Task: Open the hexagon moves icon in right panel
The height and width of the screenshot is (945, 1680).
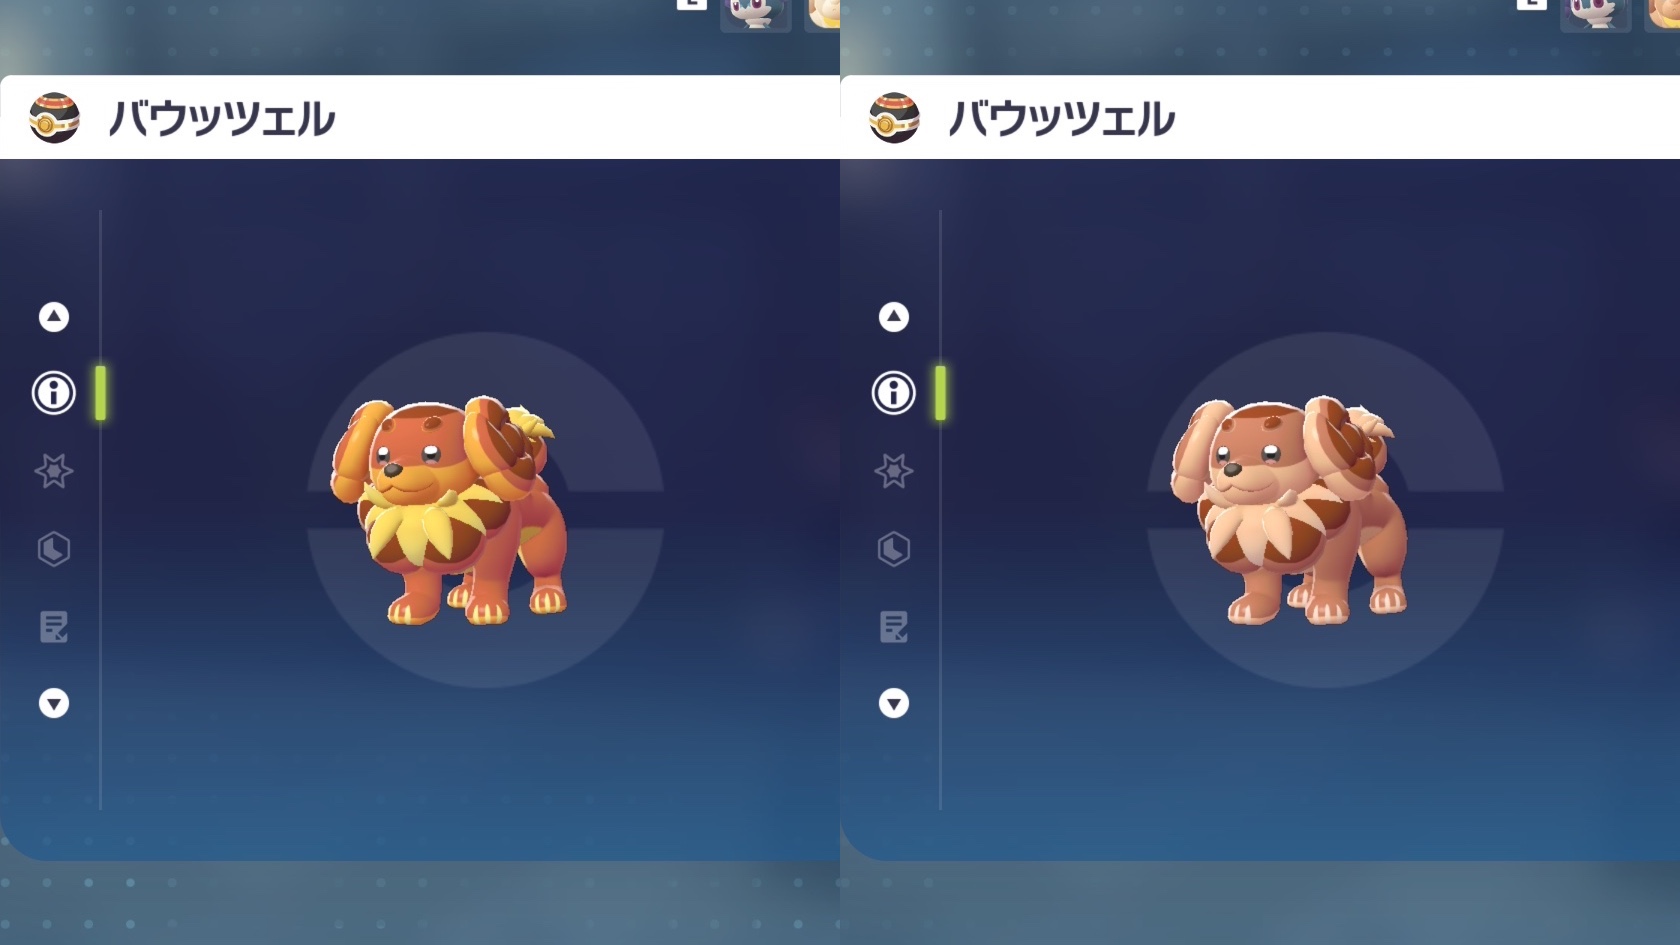Action: (x=894, y=549)
